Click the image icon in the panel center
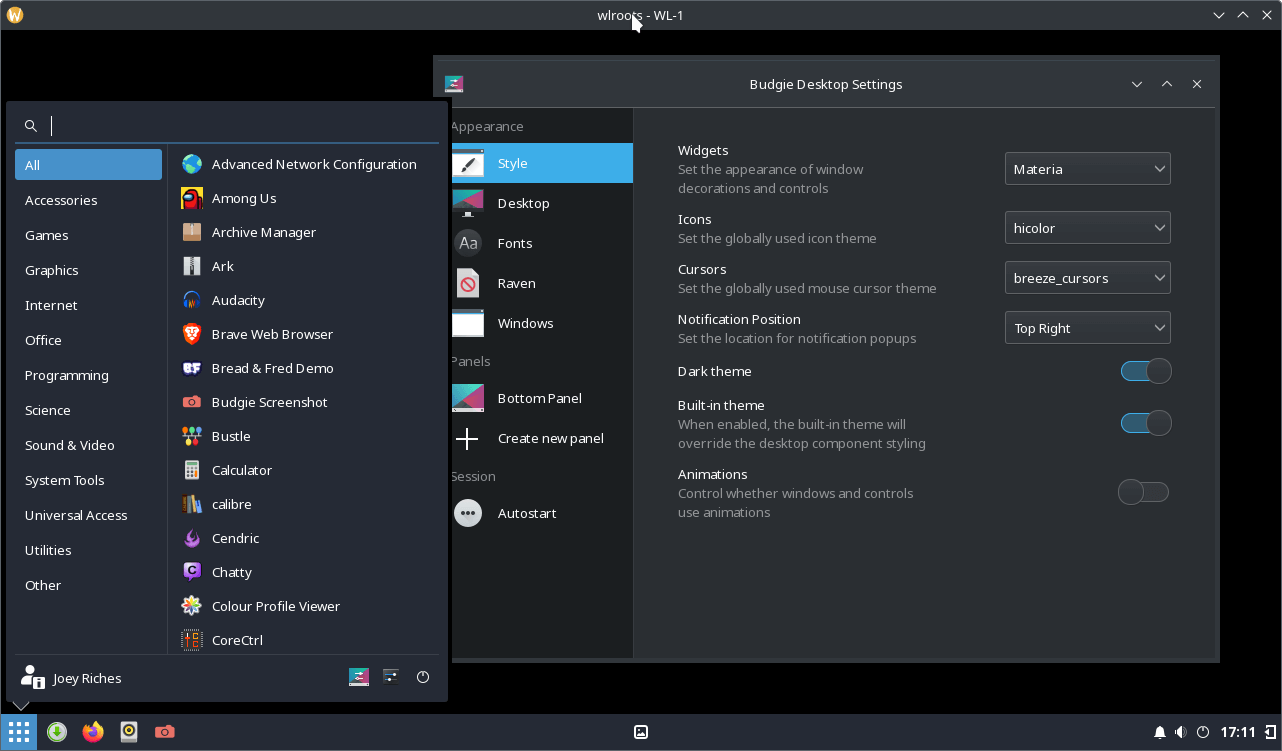Screen dimensions: 1282x751 click(641, 732)
